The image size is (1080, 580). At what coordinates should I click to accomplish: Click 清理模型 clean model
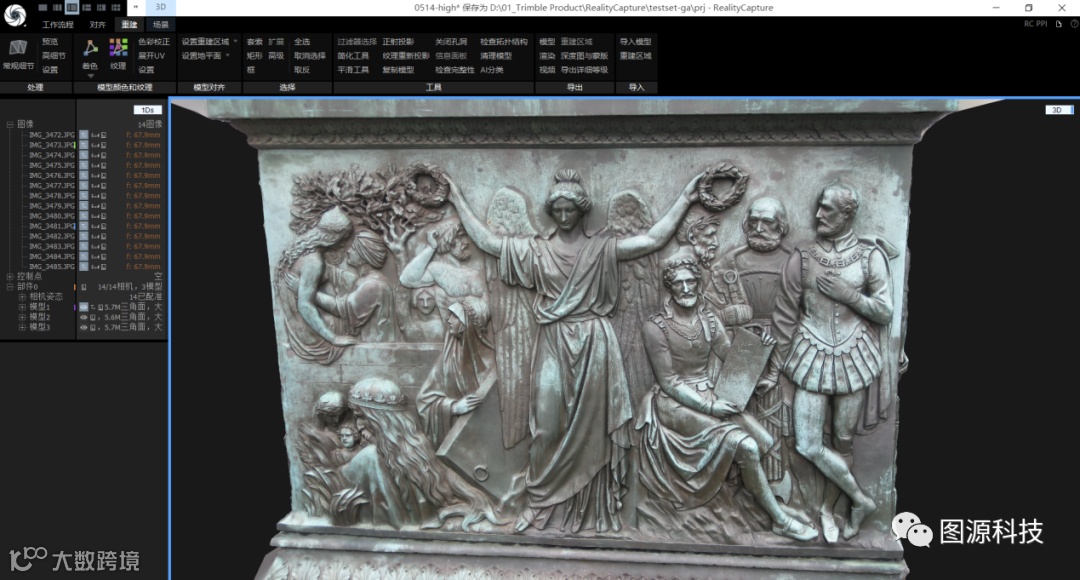(496, 56)
